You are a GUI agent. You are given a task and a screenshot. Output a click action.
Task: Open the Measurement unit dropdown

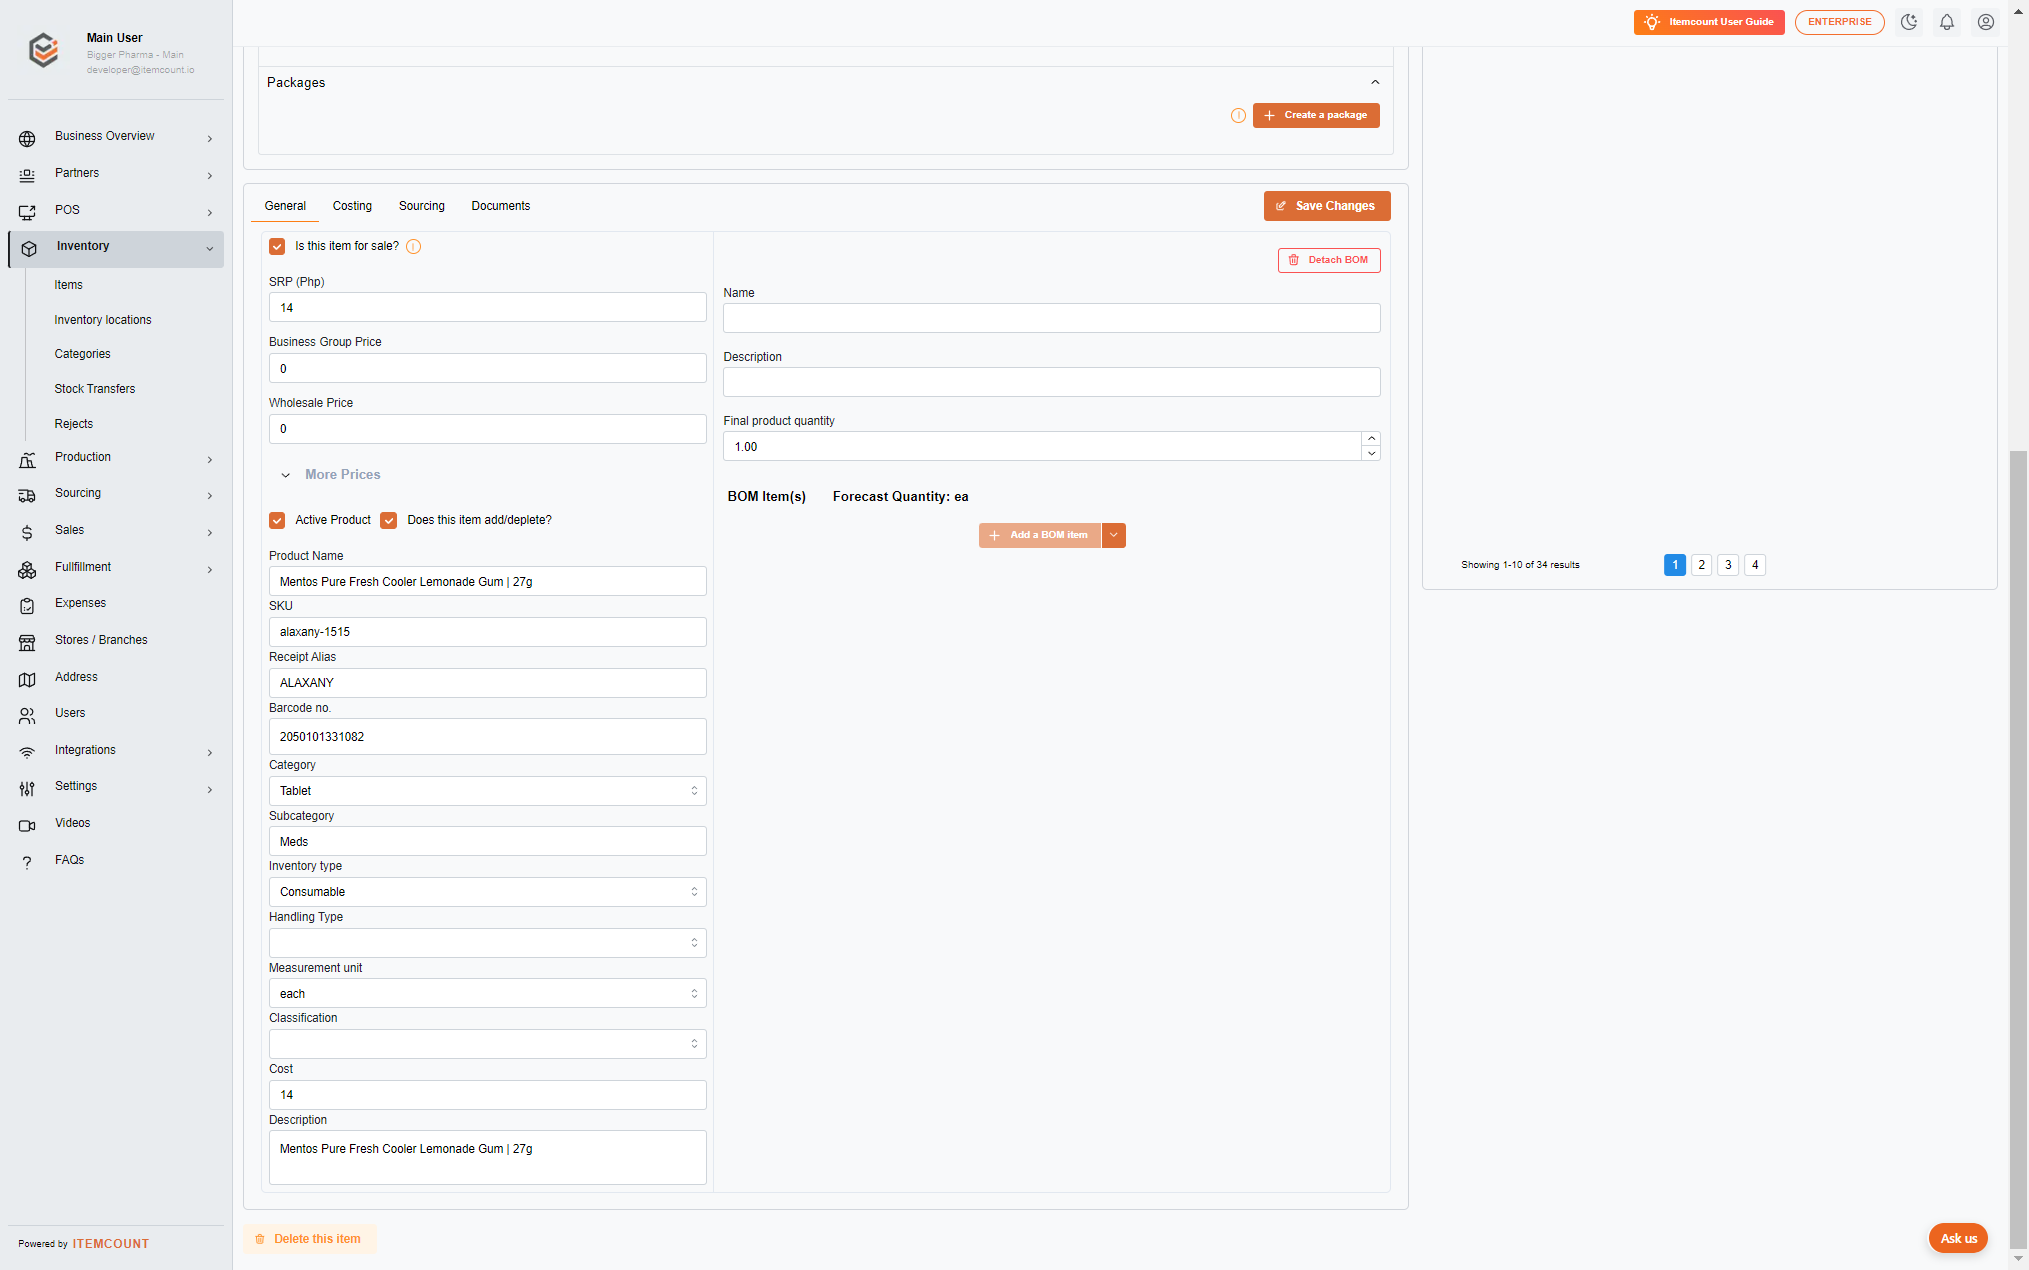click(487, 993)
